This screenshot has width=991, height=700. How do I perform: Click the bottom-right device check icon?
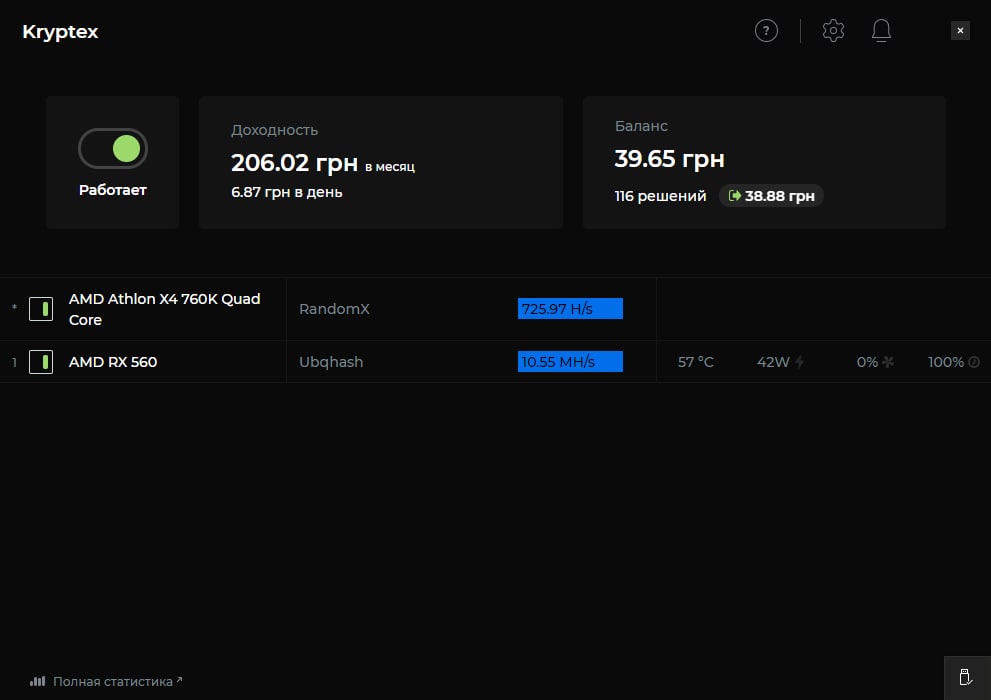coord(966,678)
